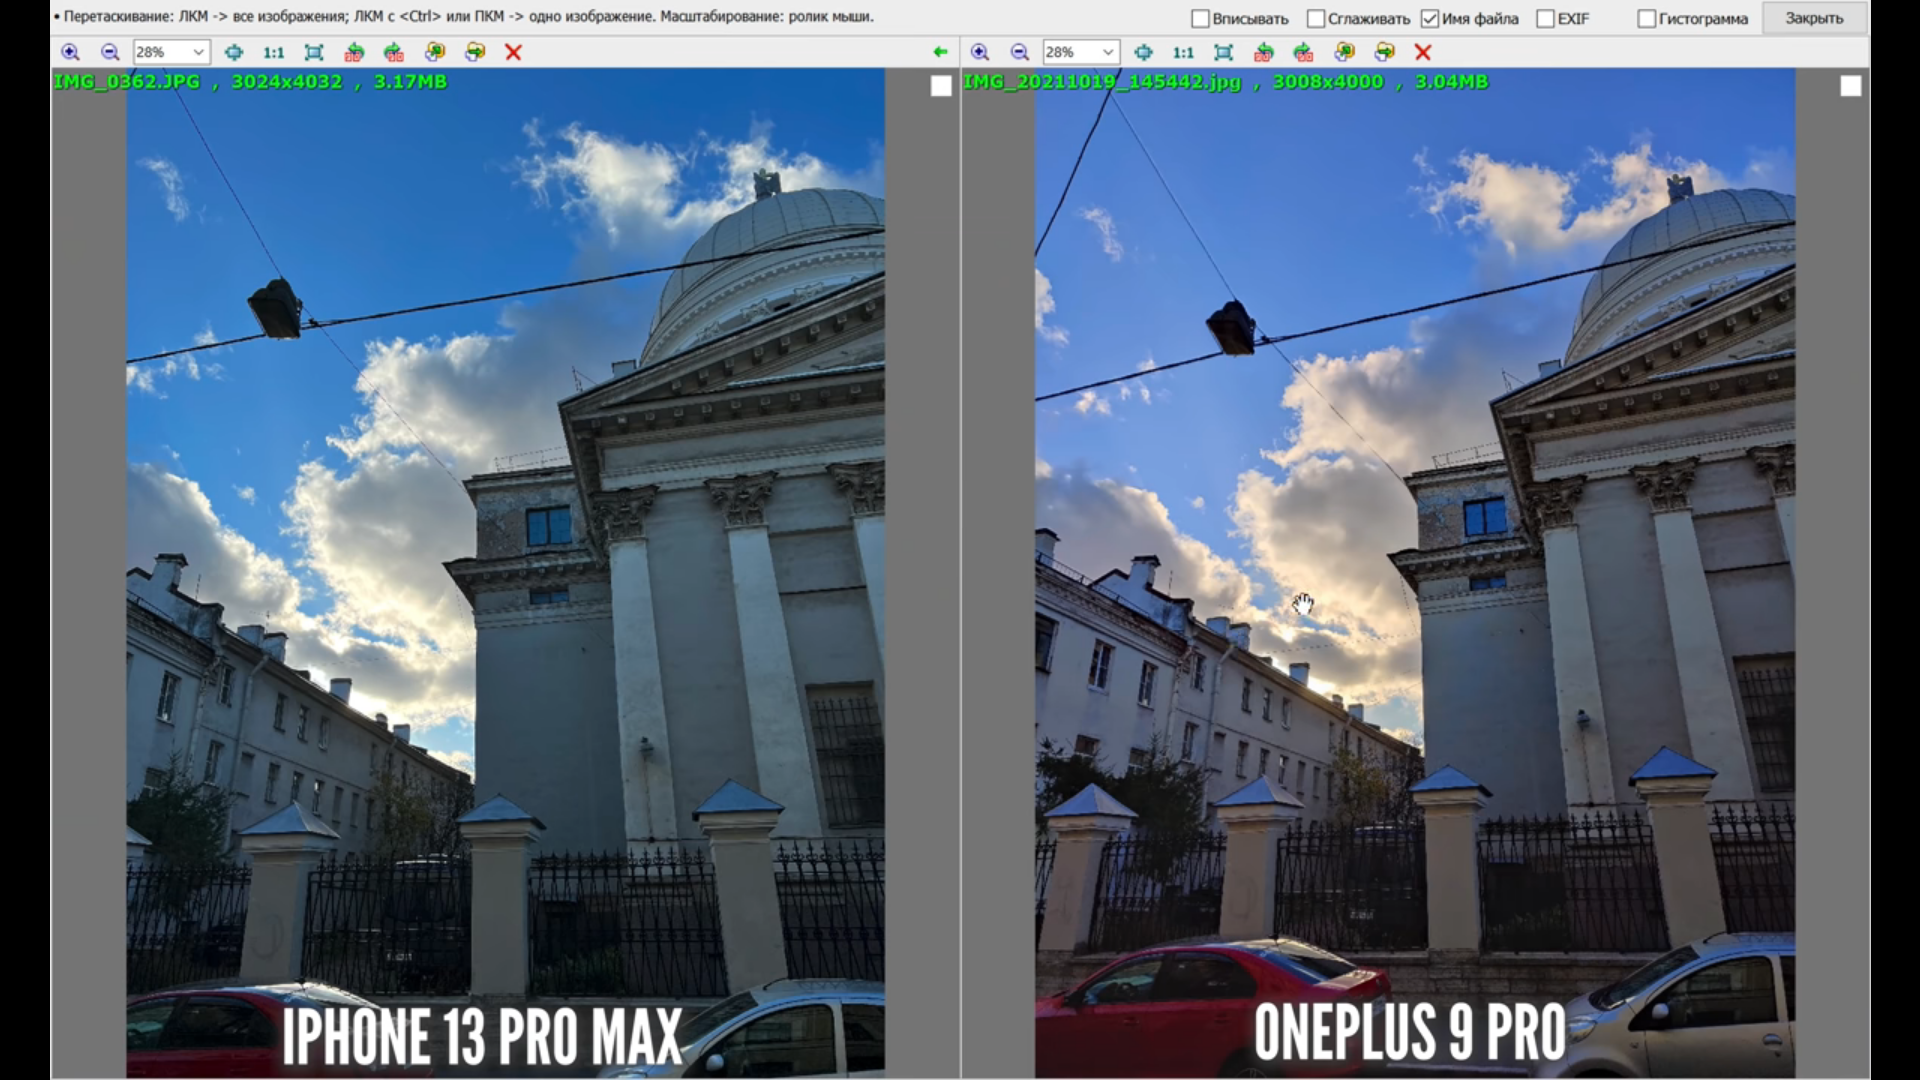1920x1080 pixels.
Task: Enable the Сглаживать checkbox
Action: pyautogui.click(x=1316, y=19)
